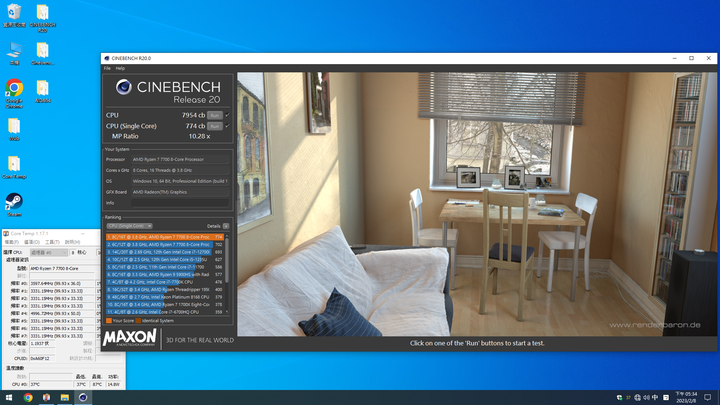Select ranking row 1 Ryzen 7 7700 score 774
This screenshot has height=405, width=720.
click(165, 237)
